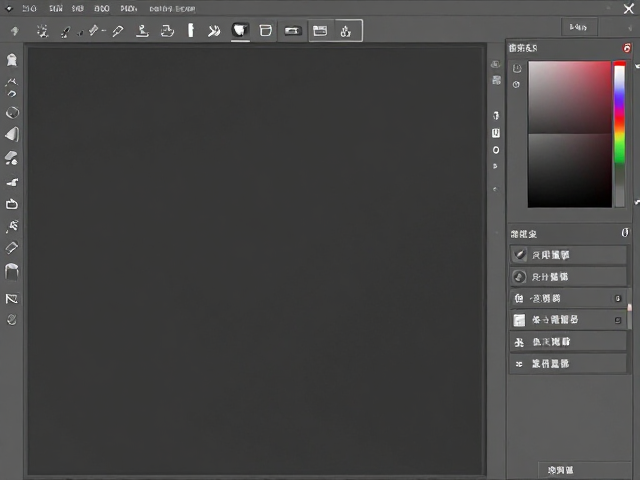Viewport: 640px width, 480px height.
Task: Click the red circular icon in the color panel header
Action: [627, 48]
